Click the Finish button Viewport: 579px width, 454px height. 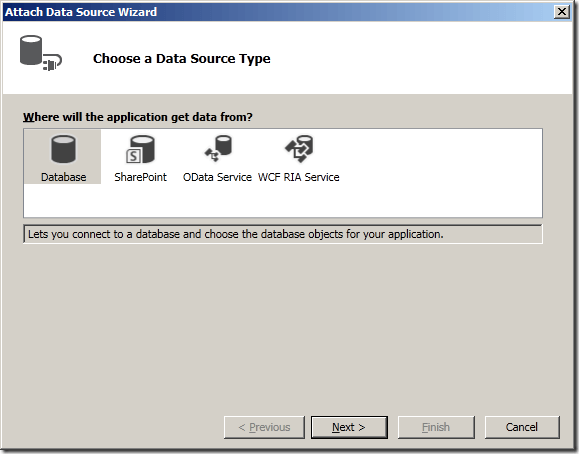point(436,427)
